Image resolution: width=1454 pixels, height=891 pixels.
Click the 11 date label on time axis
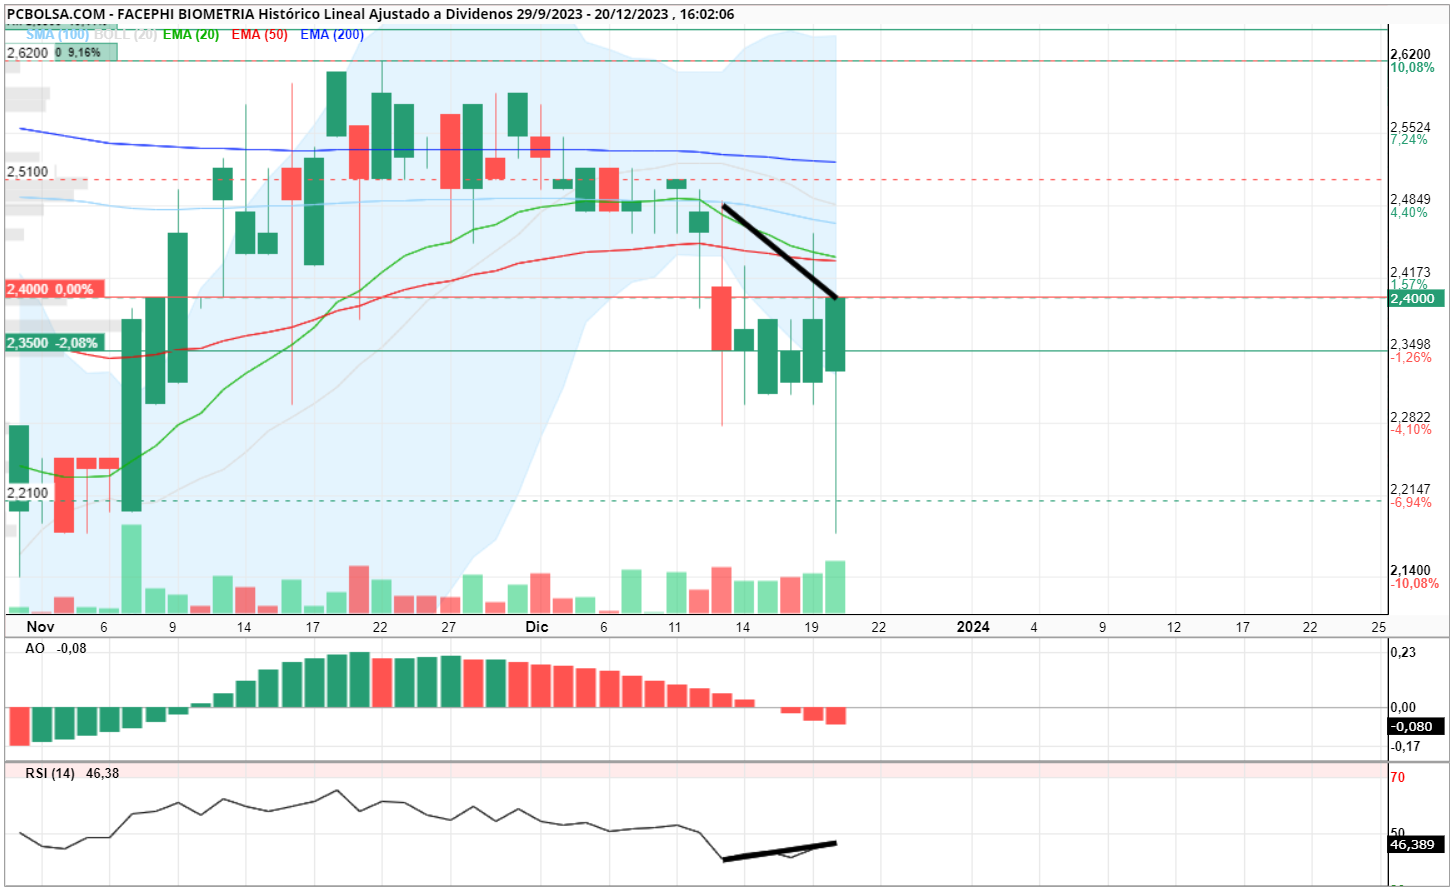point(675,628)
